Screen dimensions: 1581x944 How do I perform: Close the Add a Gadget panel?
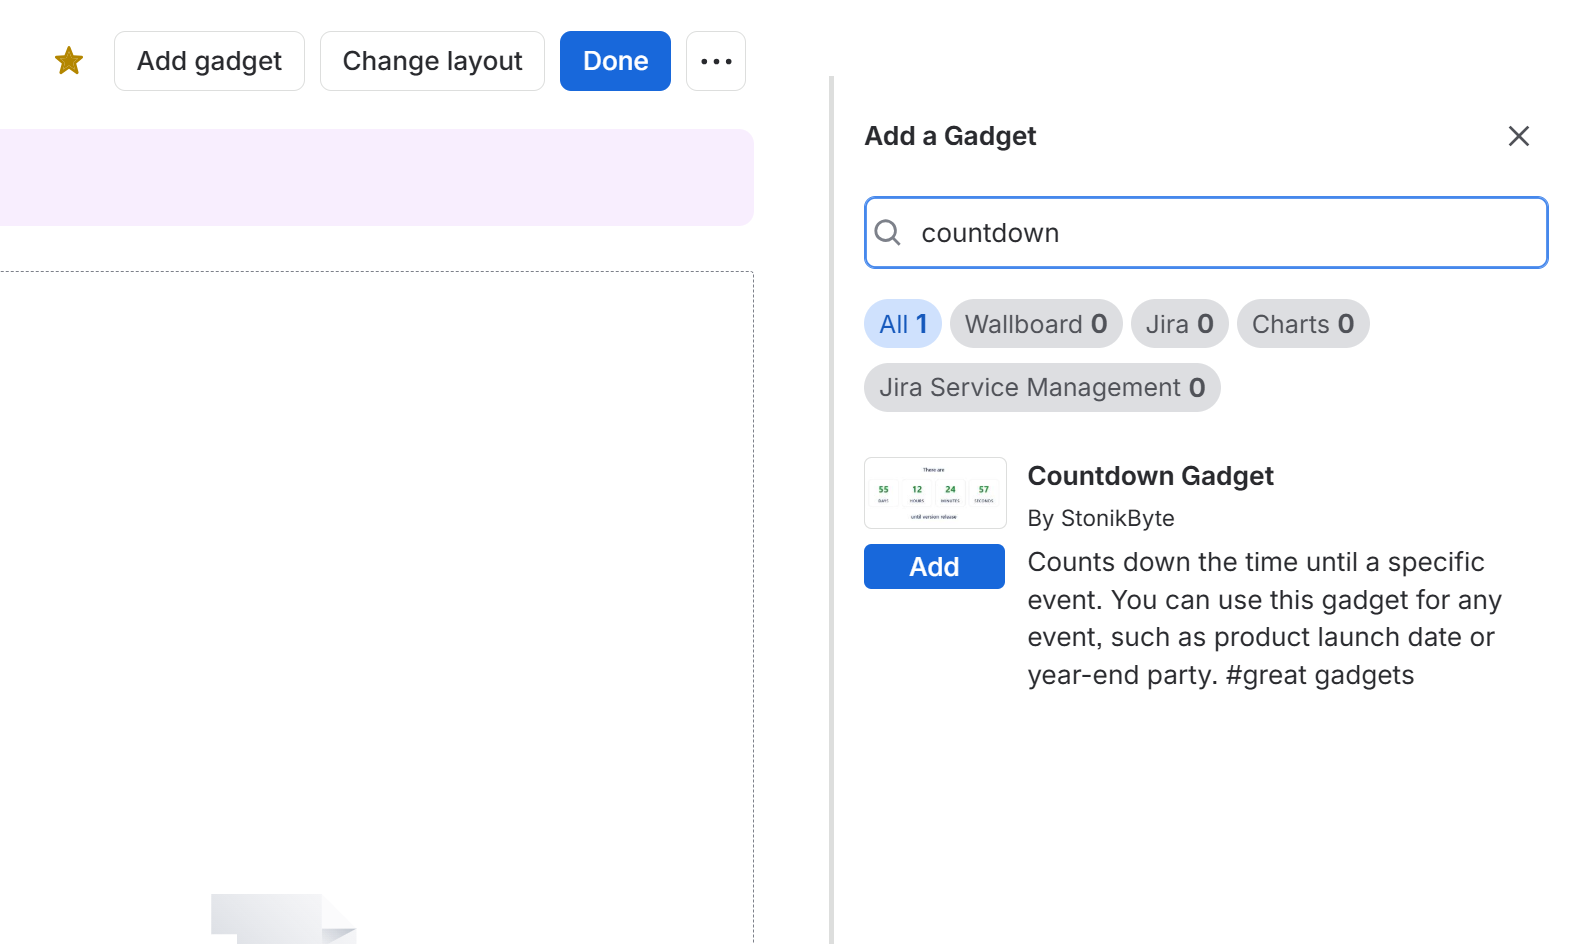[1518, 136]
